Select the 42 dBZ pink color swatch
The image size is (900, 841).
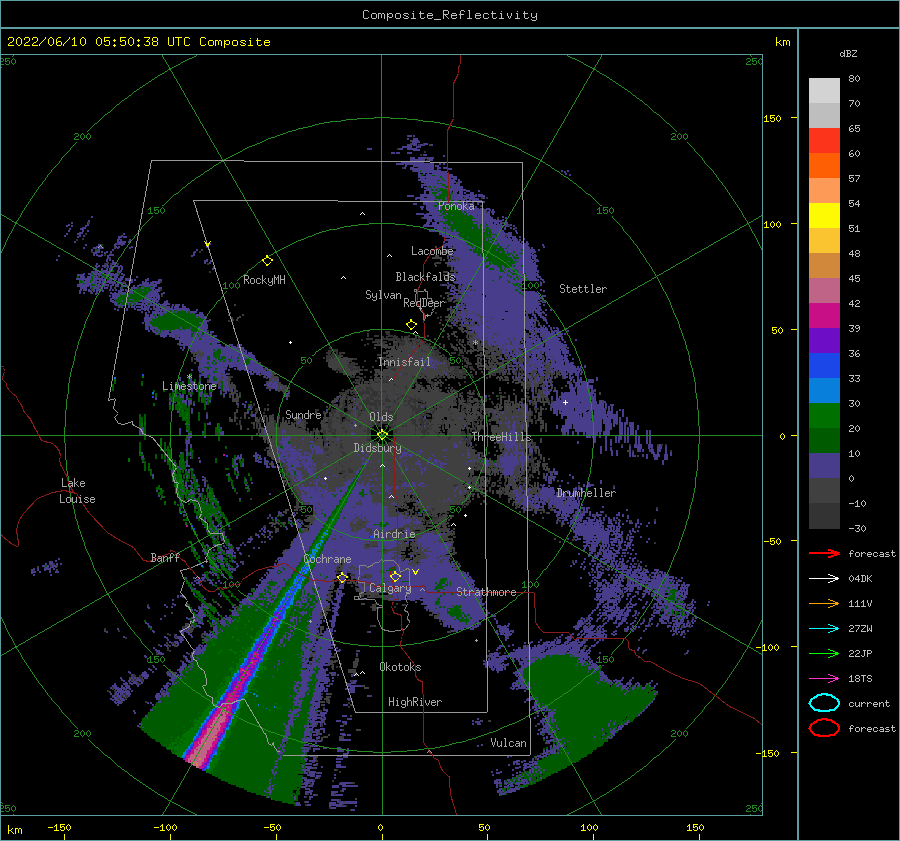point(824,290)
